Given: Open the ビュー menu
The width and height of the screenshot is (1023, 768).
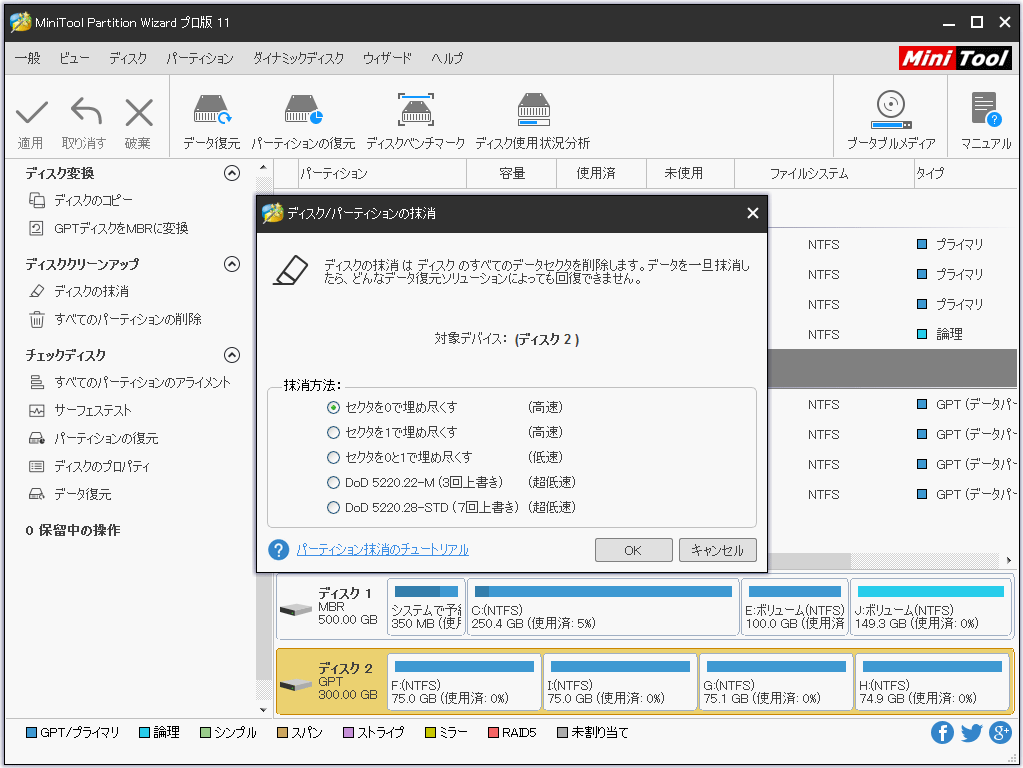Looking at the screenshot, I should pyautogui.click(x=74, y=58).
